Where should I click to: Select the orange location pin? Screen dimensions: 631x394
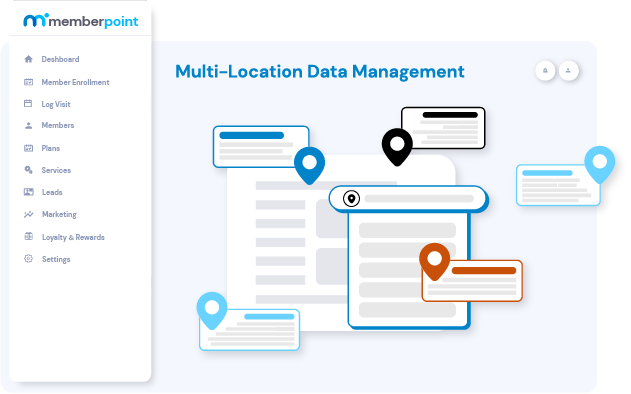pos(435,261)
